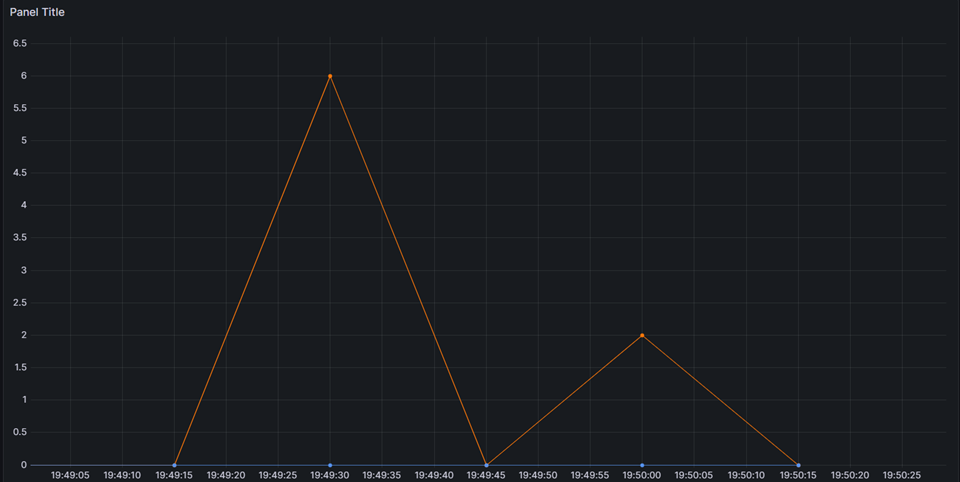Click the 5 y-axis label

click(x=24, y=140)
